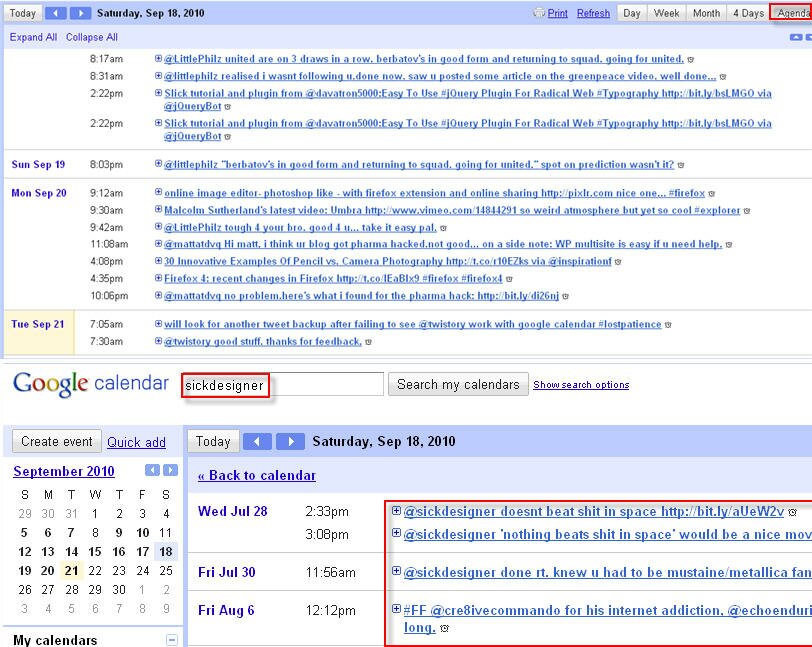The height and width of the screenshot is (647, 812).
Task: Select the Agenda view tab
Action: coord(791,13)
